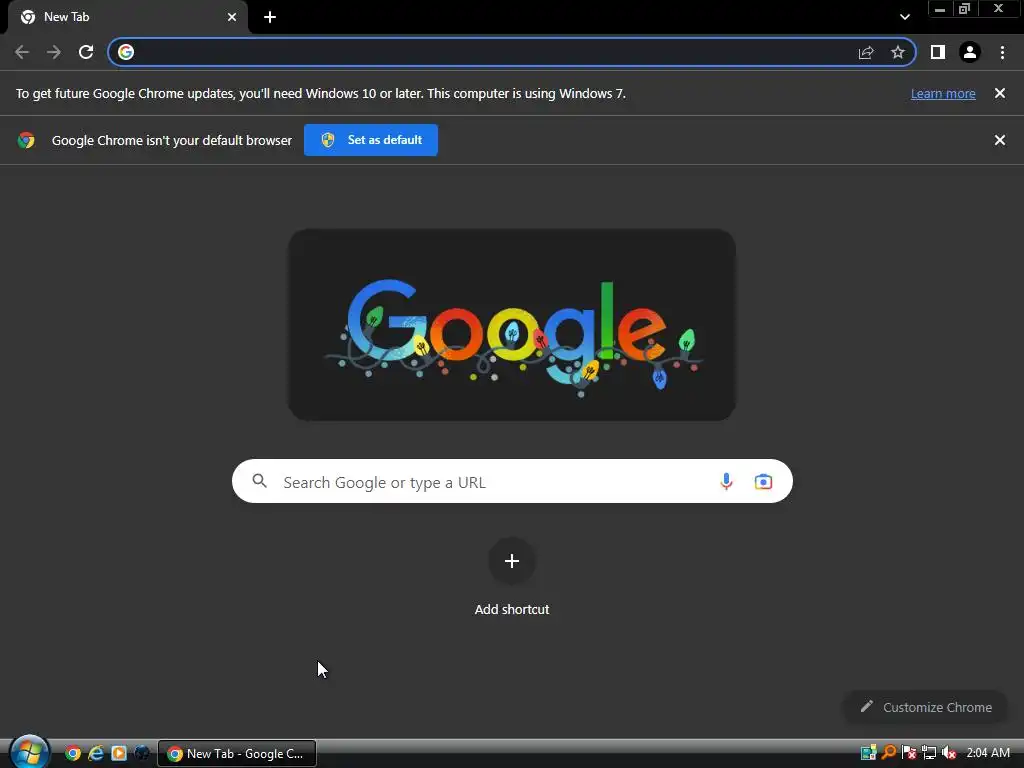Screen dimensions: 1024x768
Task: Expand the tab search chevron
Action: tap(904, 17)
